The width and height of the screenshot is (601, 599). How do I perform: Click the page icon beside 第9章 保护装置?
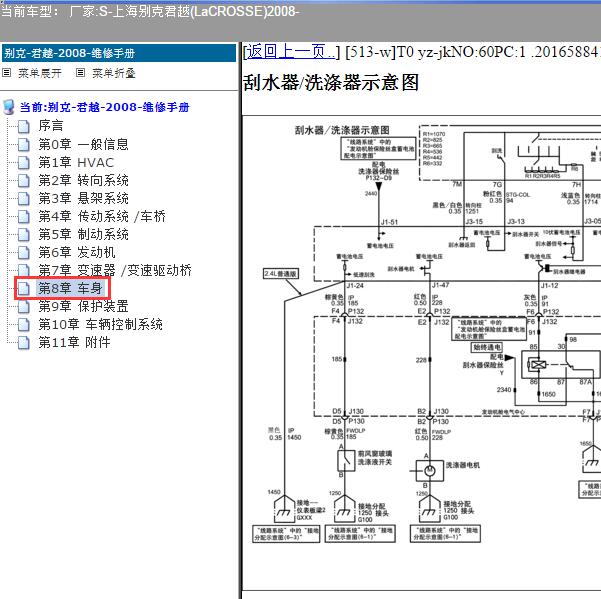[x=24, y=307]
